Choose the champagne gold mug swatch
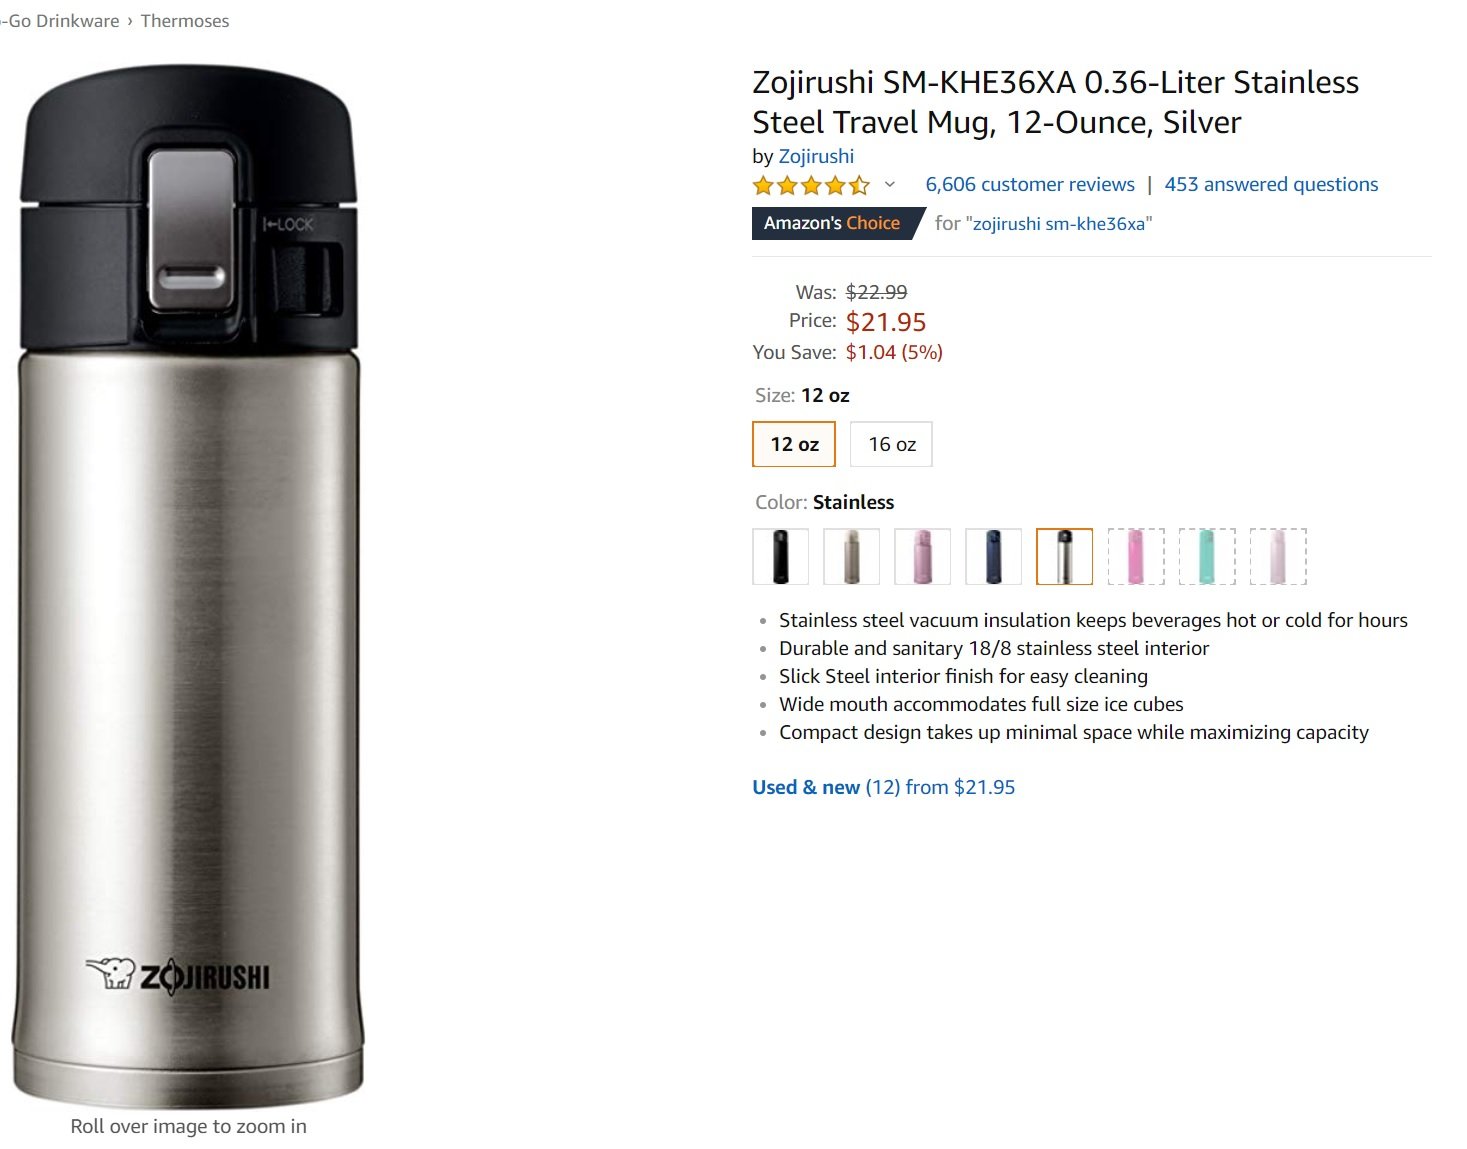The width and height of the screenshot is (1467, 1149). [851, 556]
